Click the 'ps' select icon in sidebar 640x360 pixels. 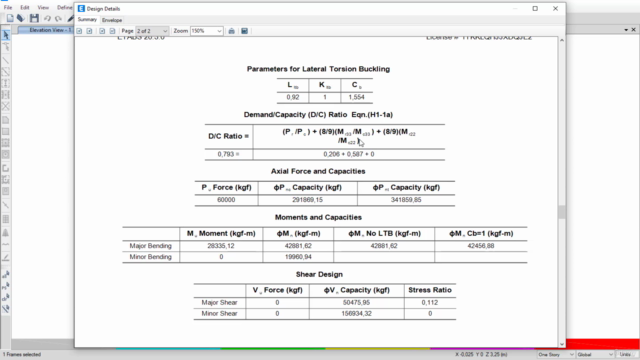pos(6,286)
